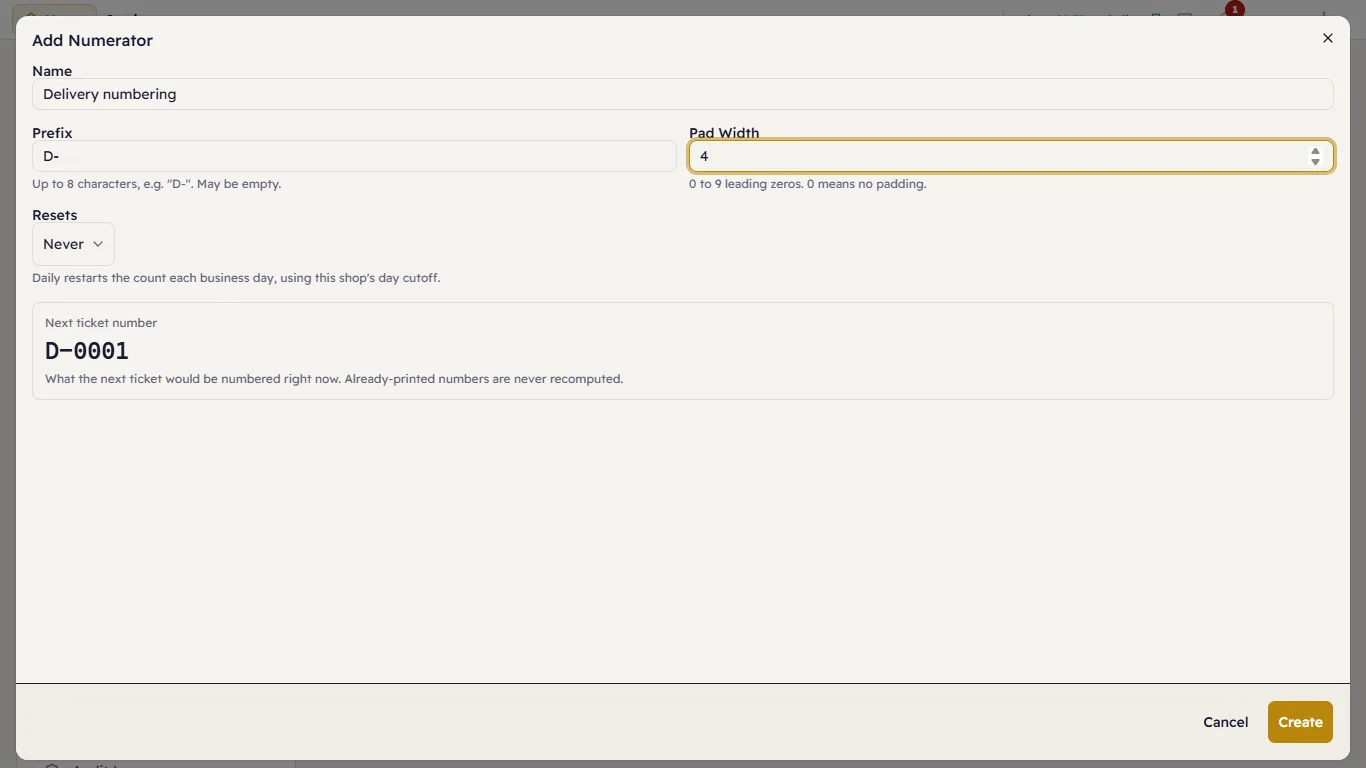
Task: Click the 'Pad Width' field label
Action: 724,133
